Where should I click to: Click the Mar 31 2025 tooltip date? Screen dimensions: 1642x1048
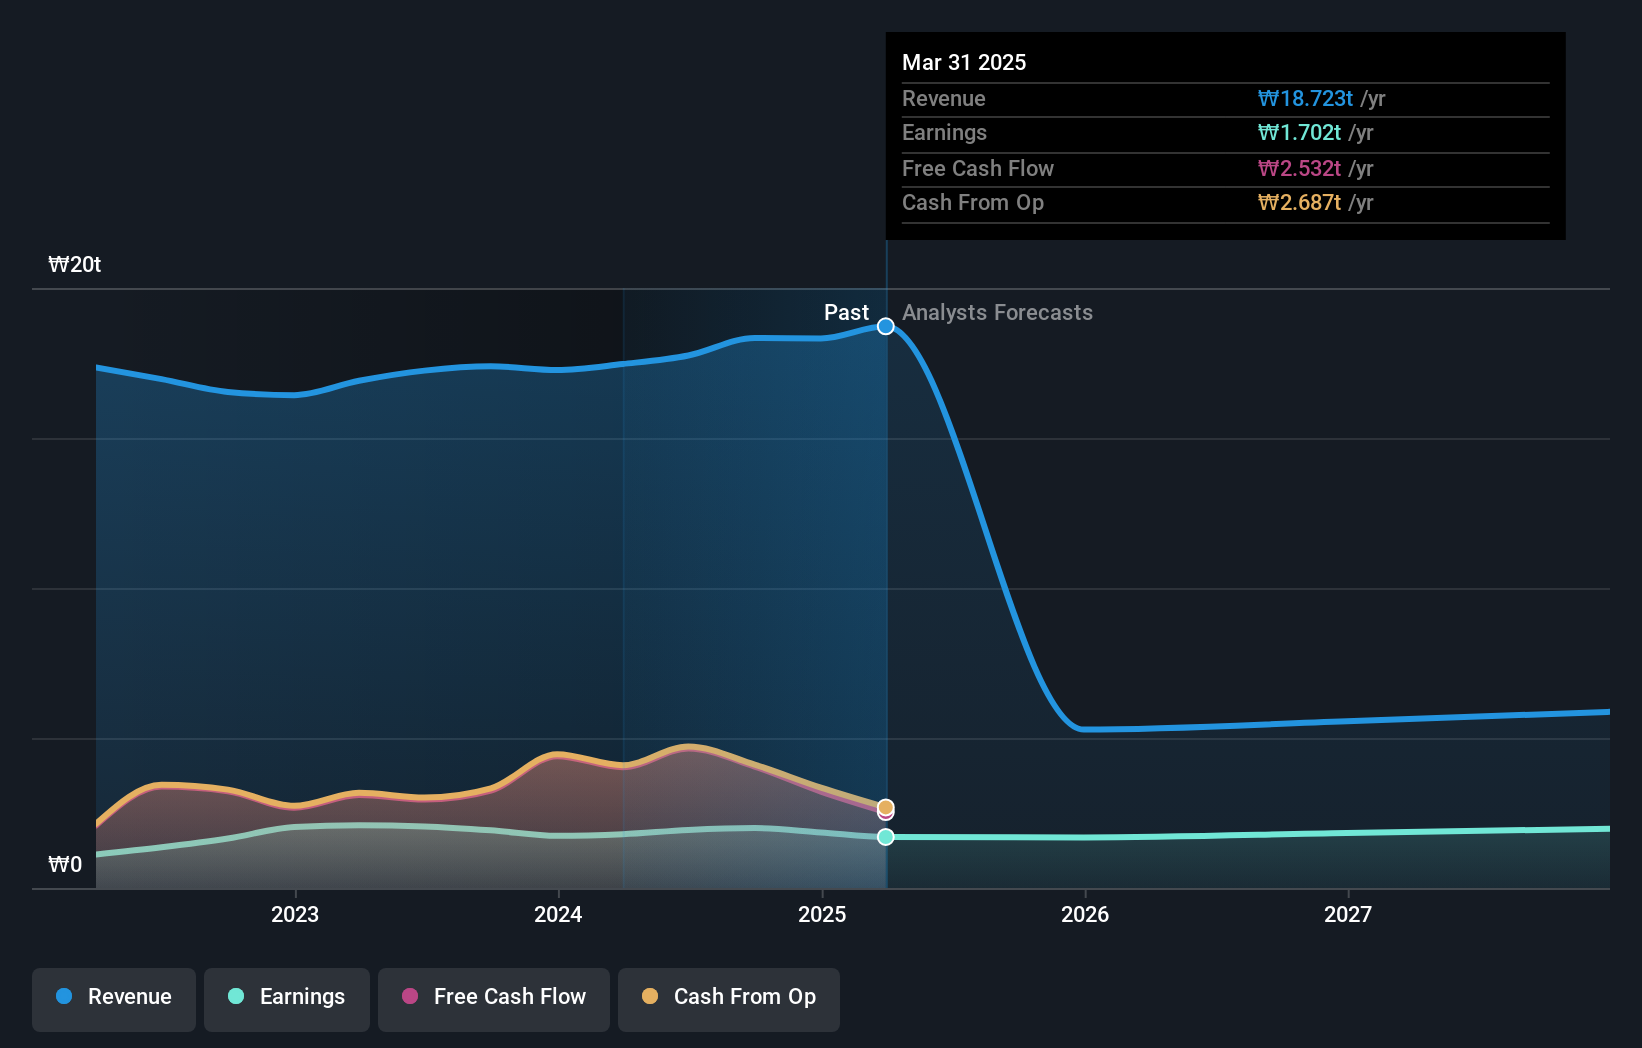pos(964,62)
